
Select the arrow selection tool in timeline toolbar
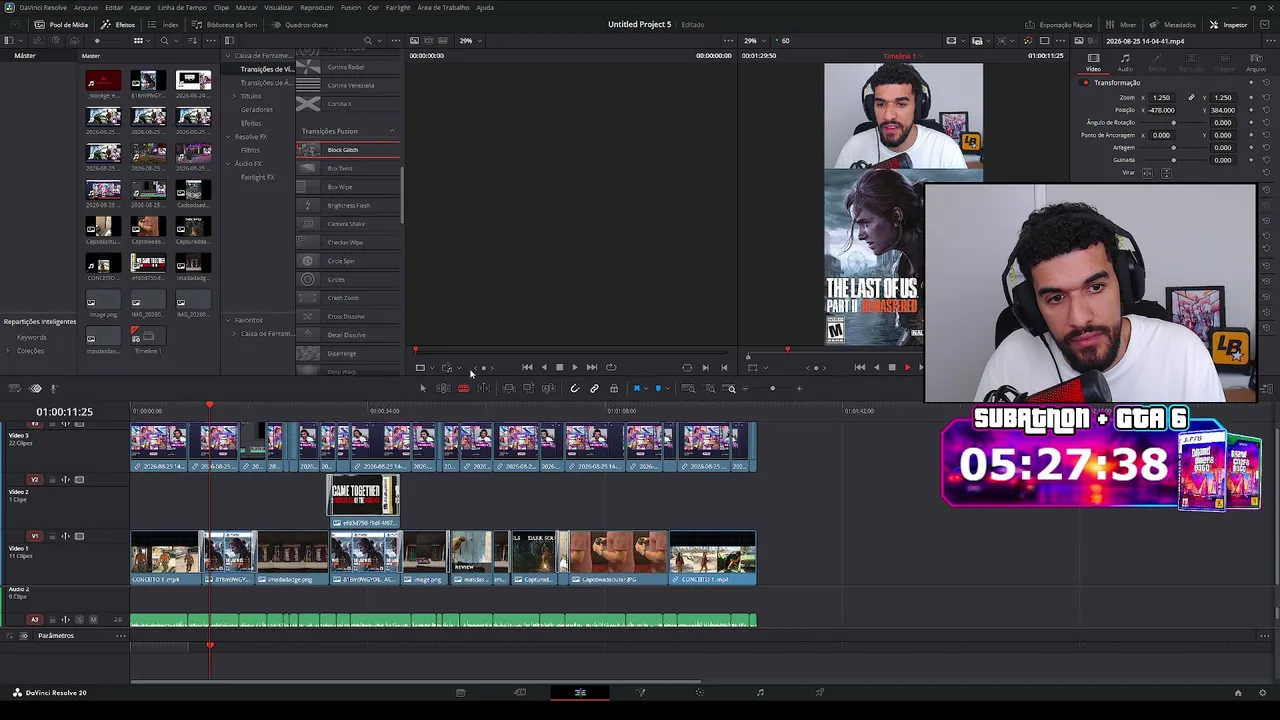click(423, 388)
